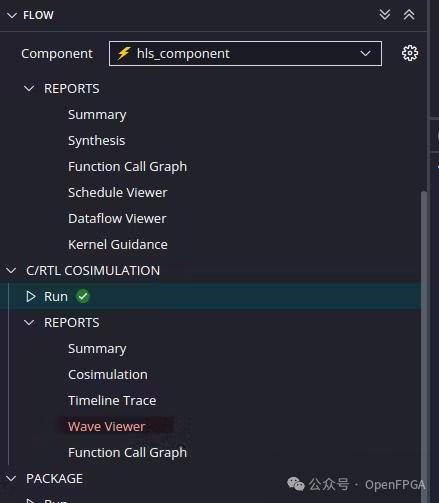Open the Cosimulation report entry
Image resolution: width=439 pixels, height=503 pixels.
108,374
